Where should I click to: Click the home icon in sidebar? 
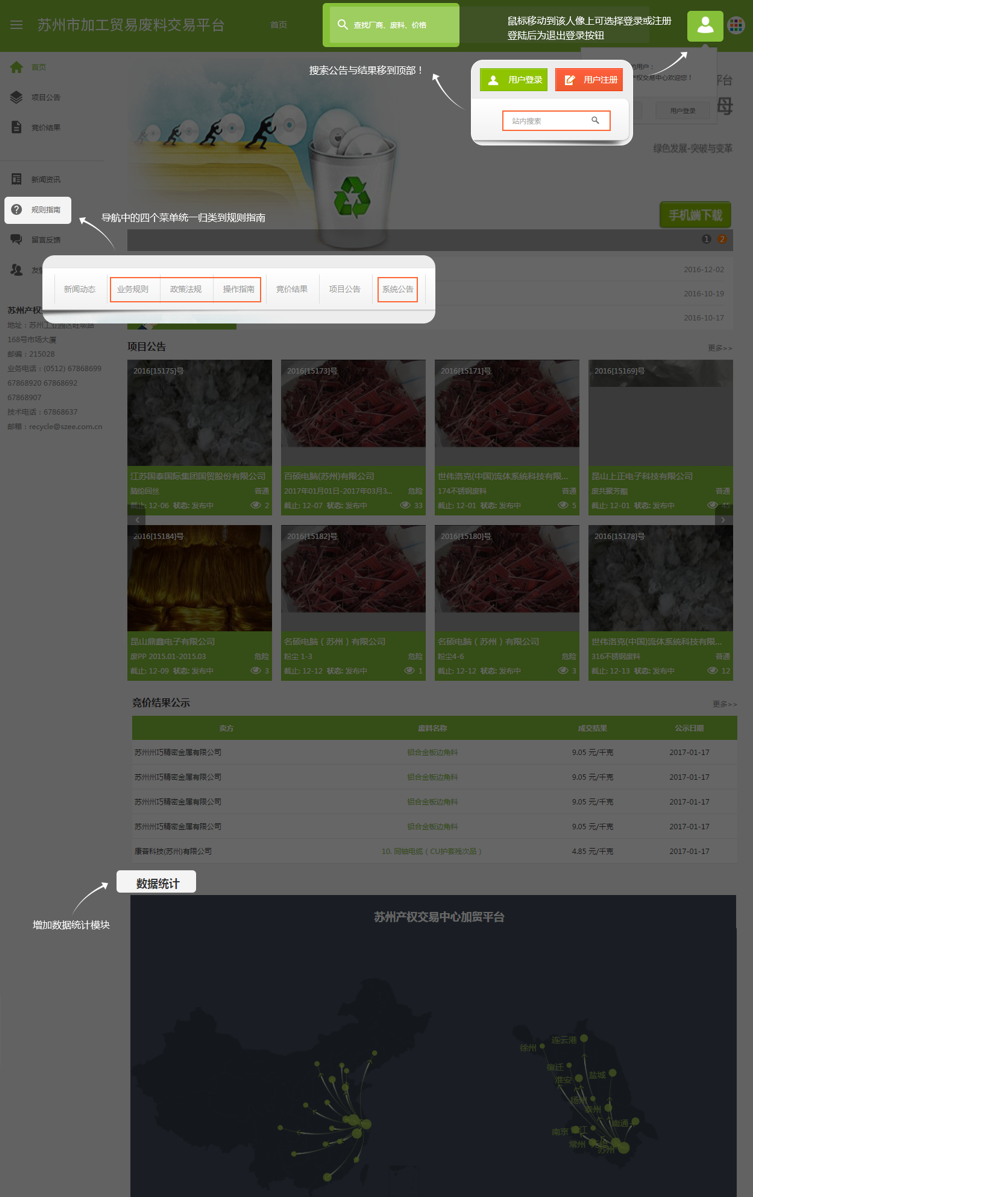pyautogui.click(x=16, y=67)
